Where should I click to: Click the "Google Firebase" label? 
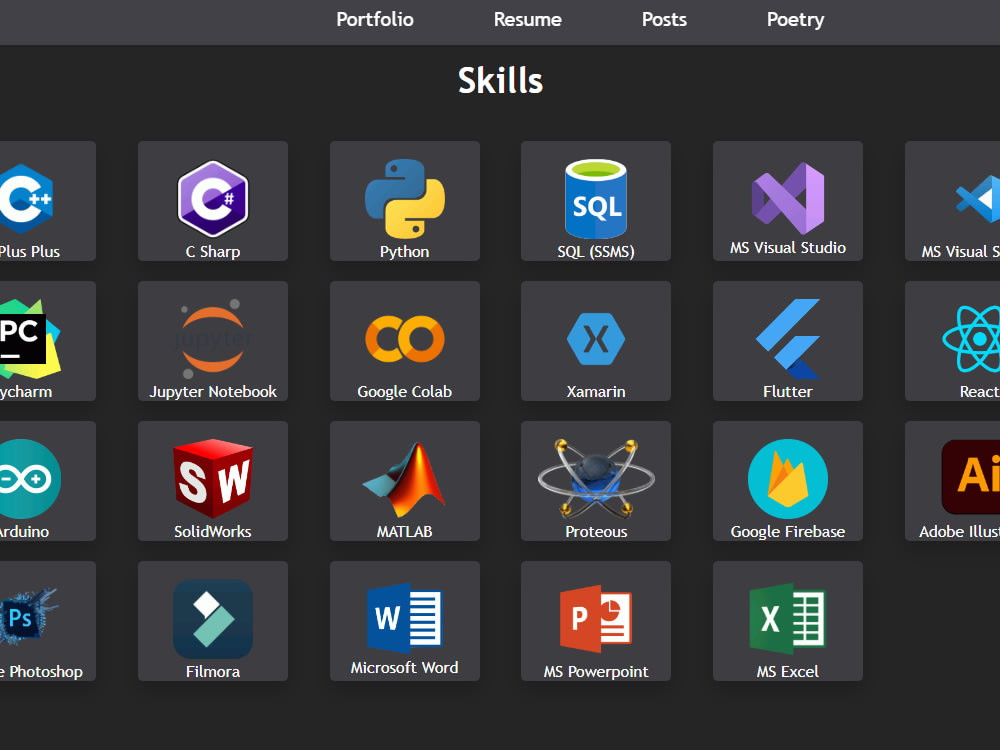[x=788, y=531]
